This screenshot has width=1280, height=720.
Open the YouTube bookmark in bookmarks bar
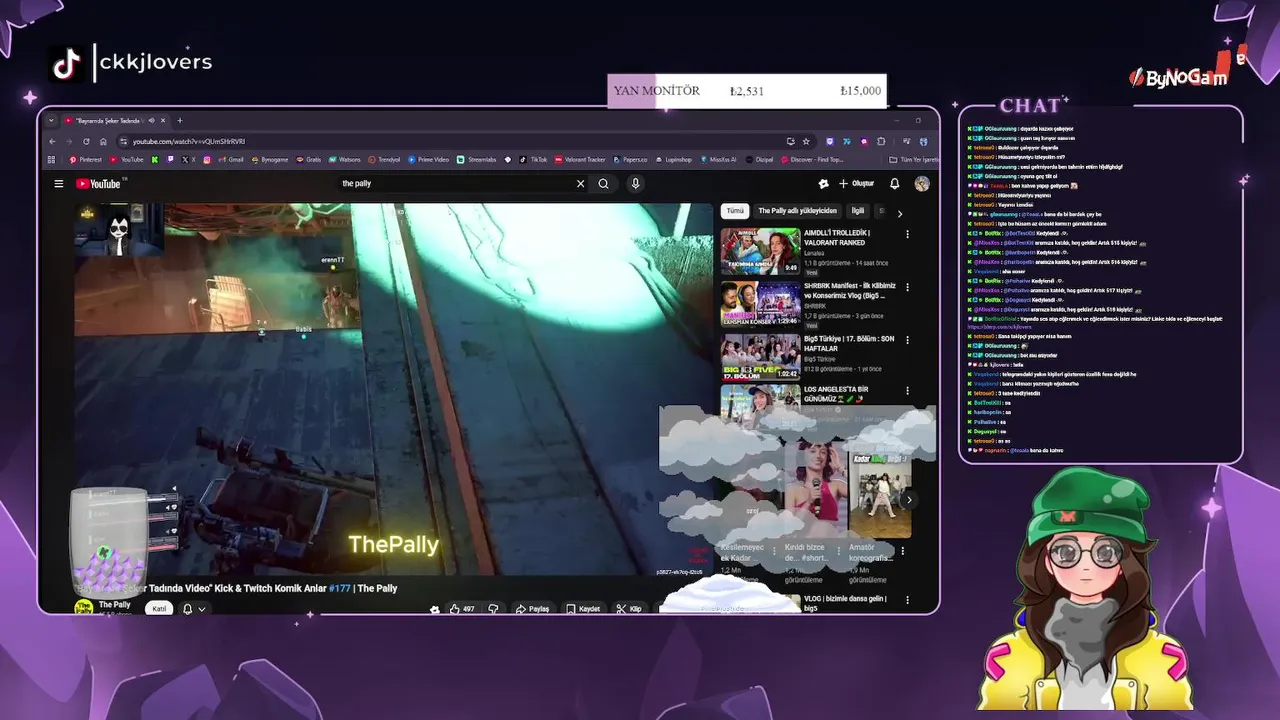click(127, 160)
